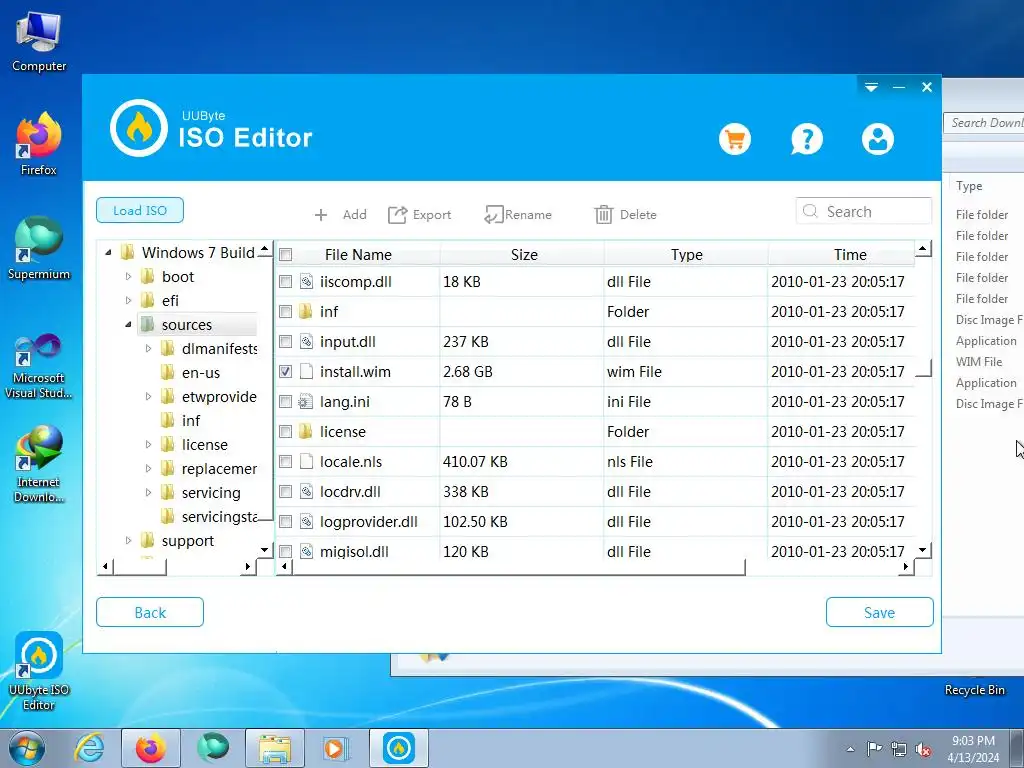Viewport: 1024px width, 768px height.
Task: Click the migisol.dll file icon
Action: click(306, 551)
